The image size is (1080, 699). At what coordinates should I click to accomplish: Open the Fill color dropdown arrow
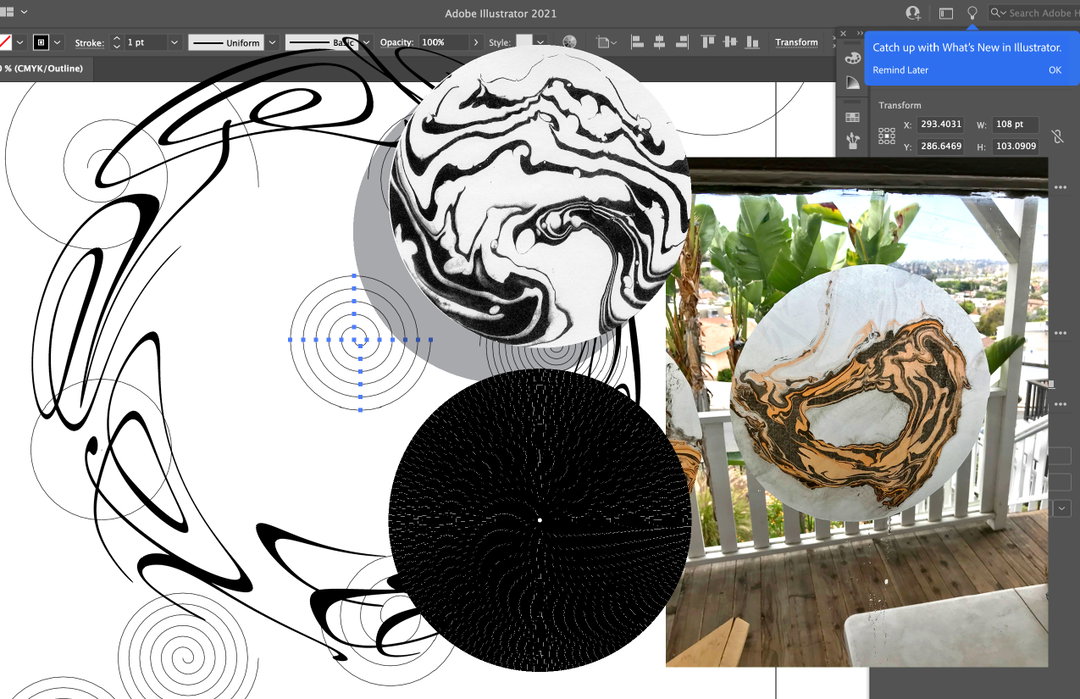click(20, 42)
